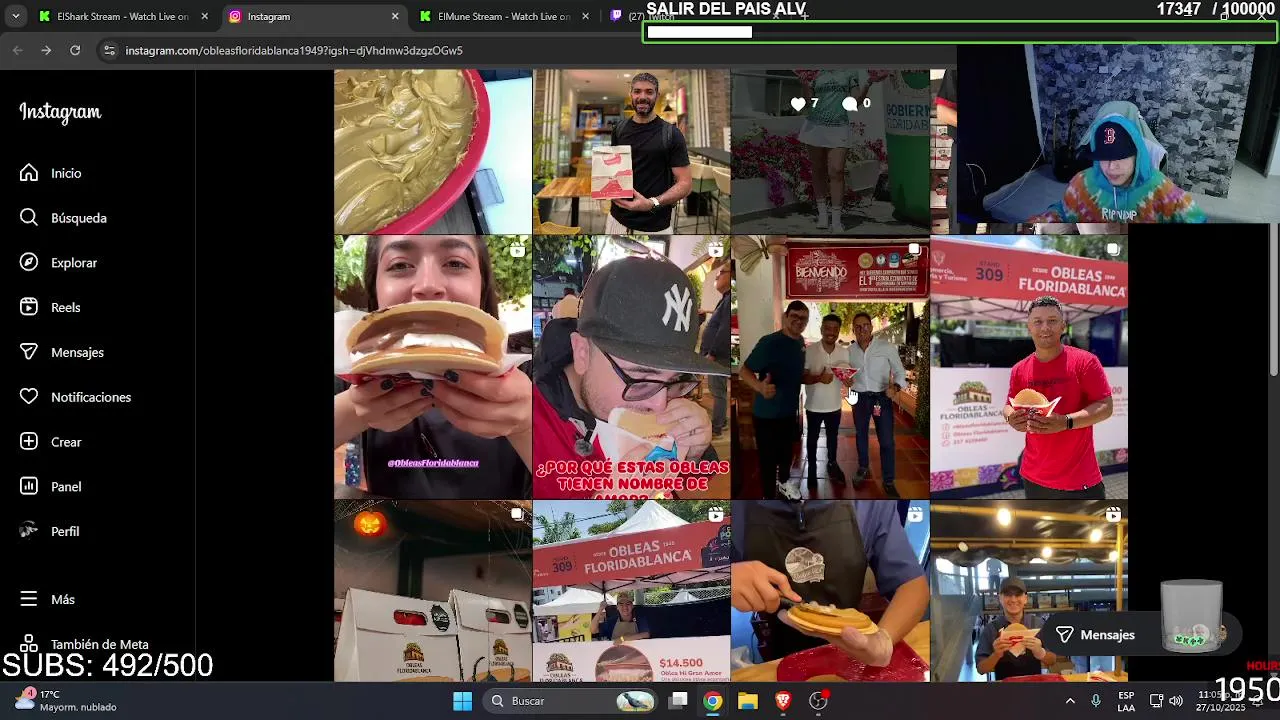The image size is (1280, 720).
Task: Open Mensajes messenger icon in sidebar
Action: 29,352
